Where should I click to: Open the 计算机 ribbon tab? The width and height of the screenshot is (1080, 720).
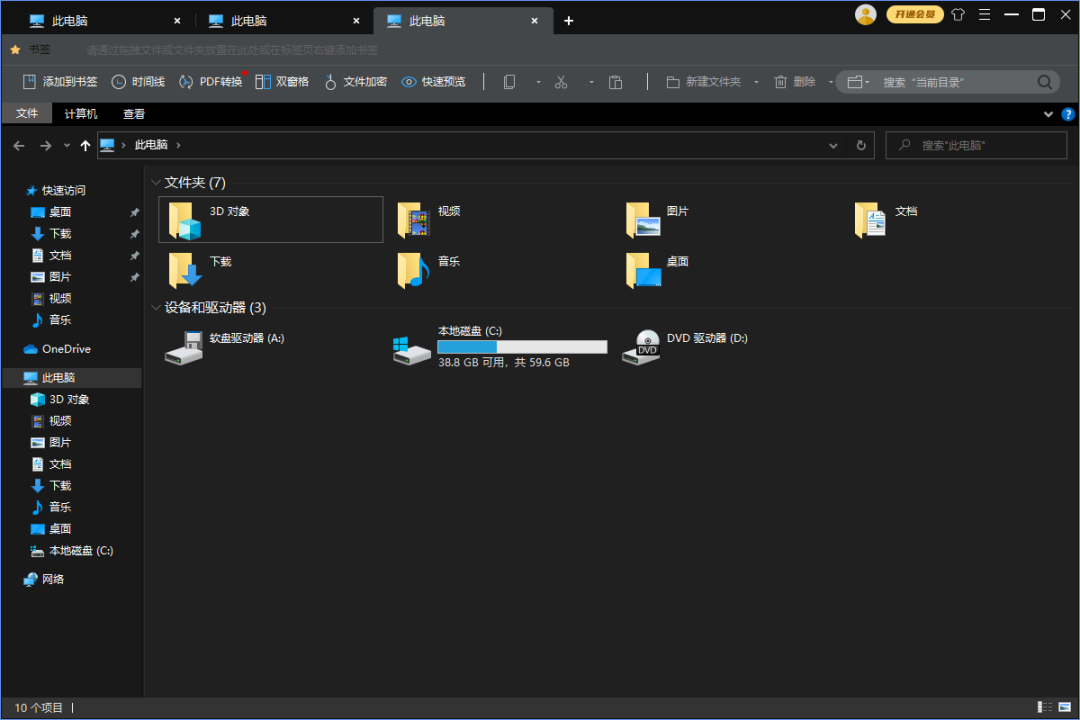point(81,114)
